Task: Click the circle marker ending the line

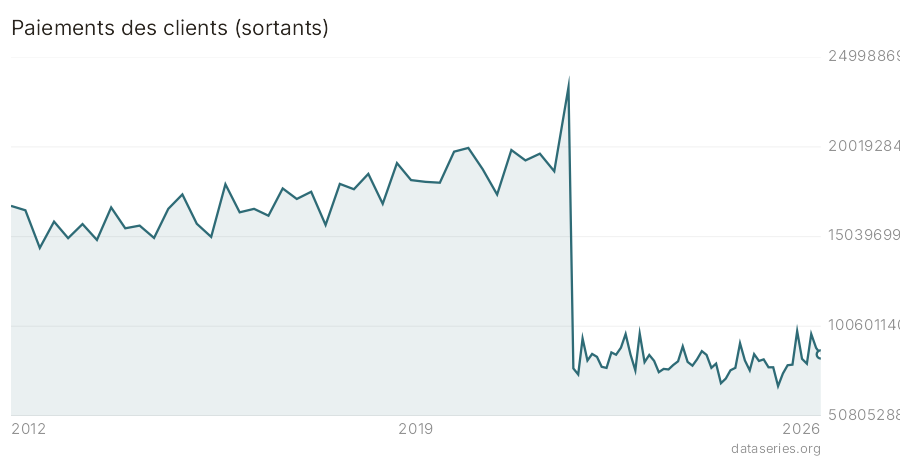Action: [x=820, y=355]
